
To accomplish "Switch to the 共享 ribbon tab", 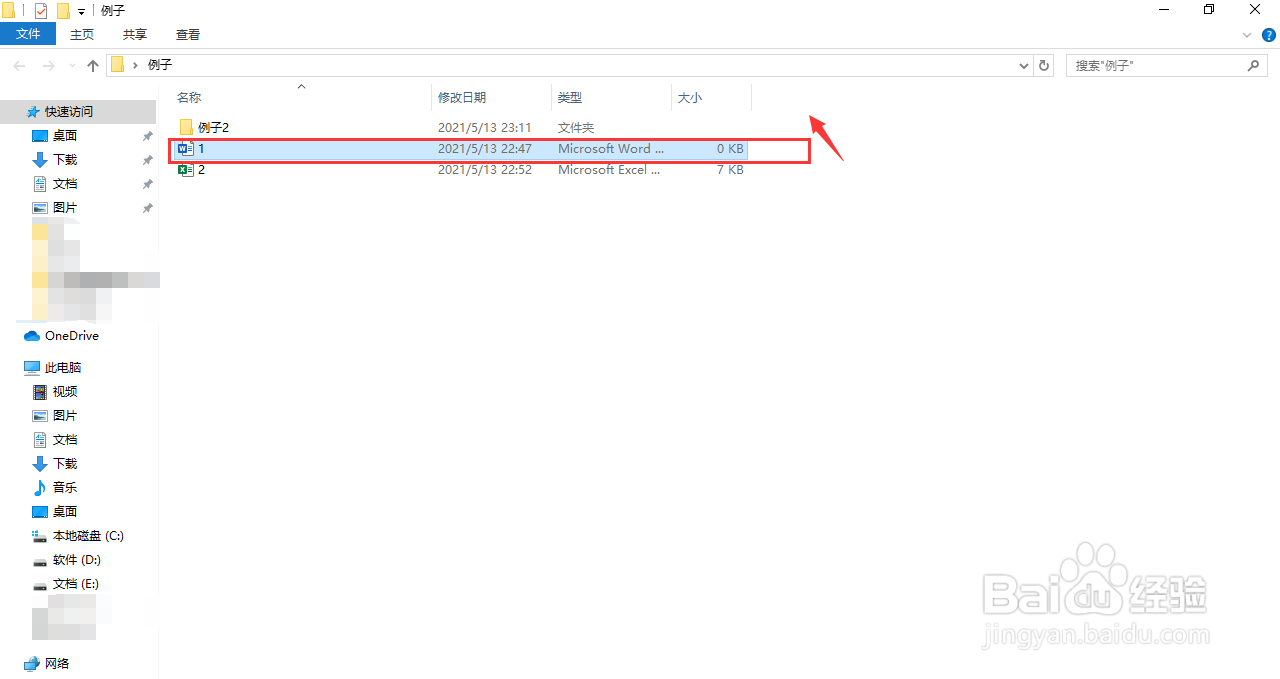I will (135, 34).
